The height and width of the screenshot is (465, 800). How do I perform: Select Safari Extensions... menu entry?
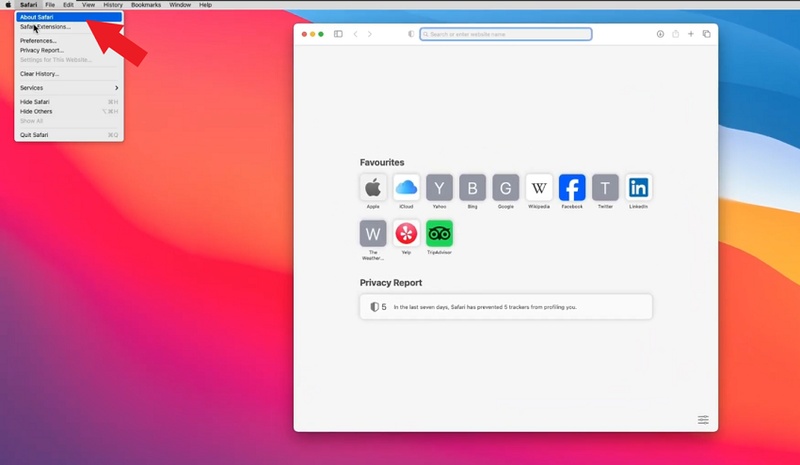pos(69,27)
